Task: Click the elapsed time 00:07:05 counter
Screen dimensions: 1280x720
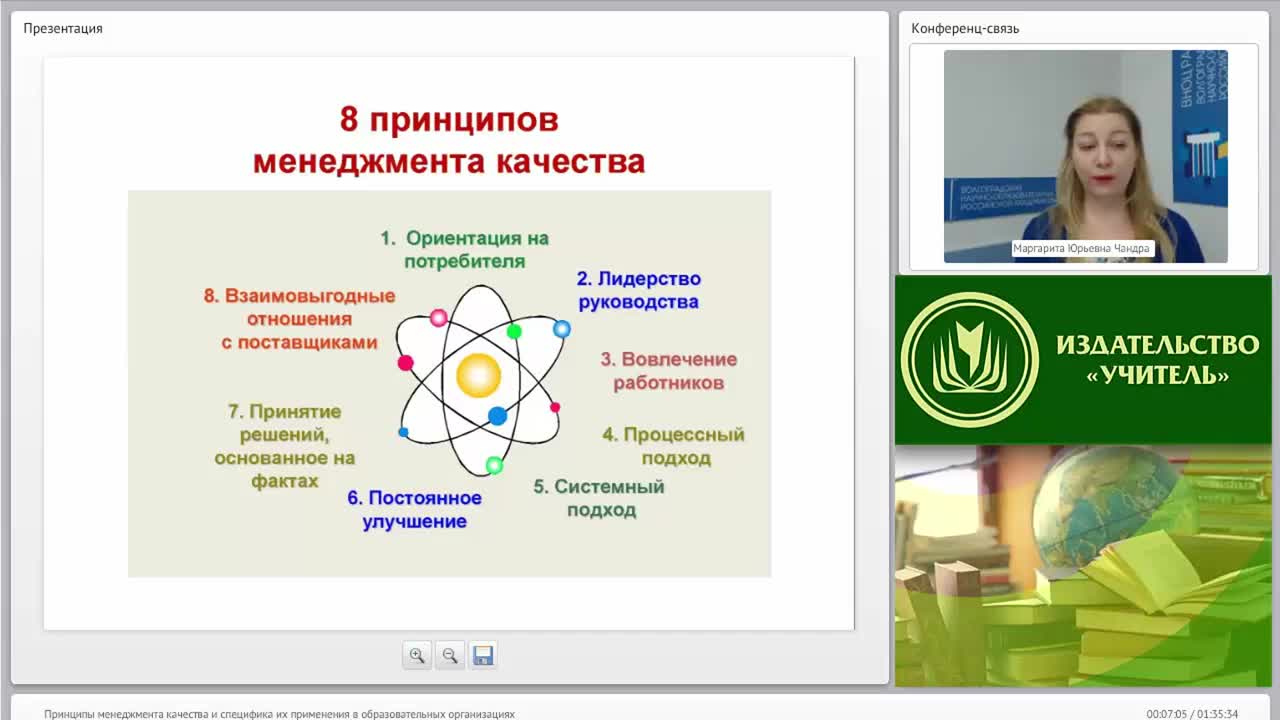Action: click(x=1166, y=714)
